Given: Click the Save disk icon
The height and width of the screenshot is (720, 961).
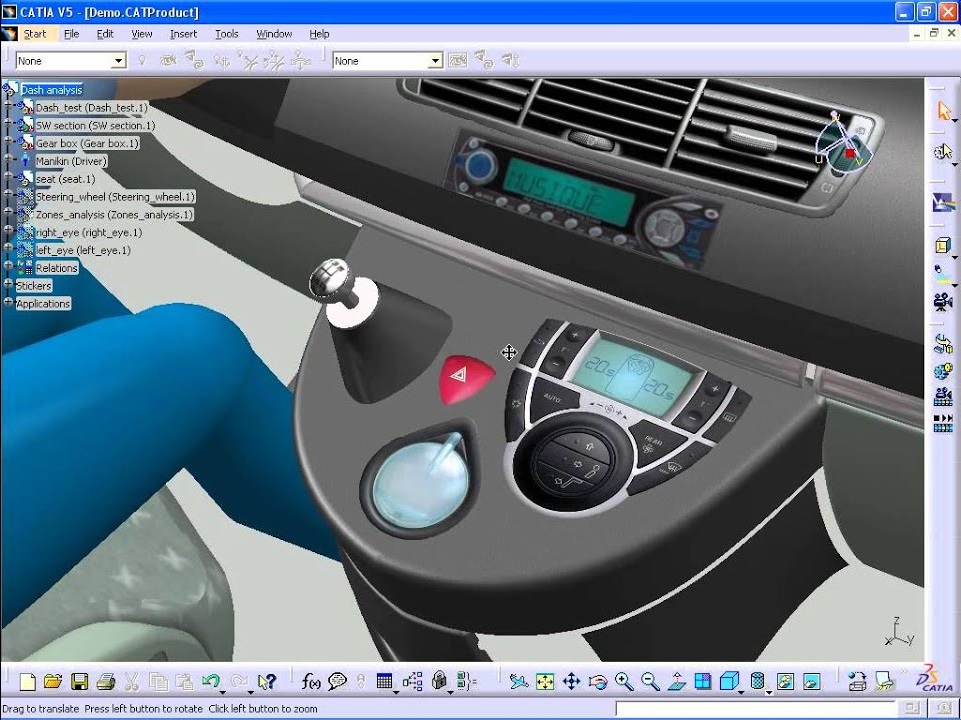Looking at the screenshot, I should pos(79,682).
